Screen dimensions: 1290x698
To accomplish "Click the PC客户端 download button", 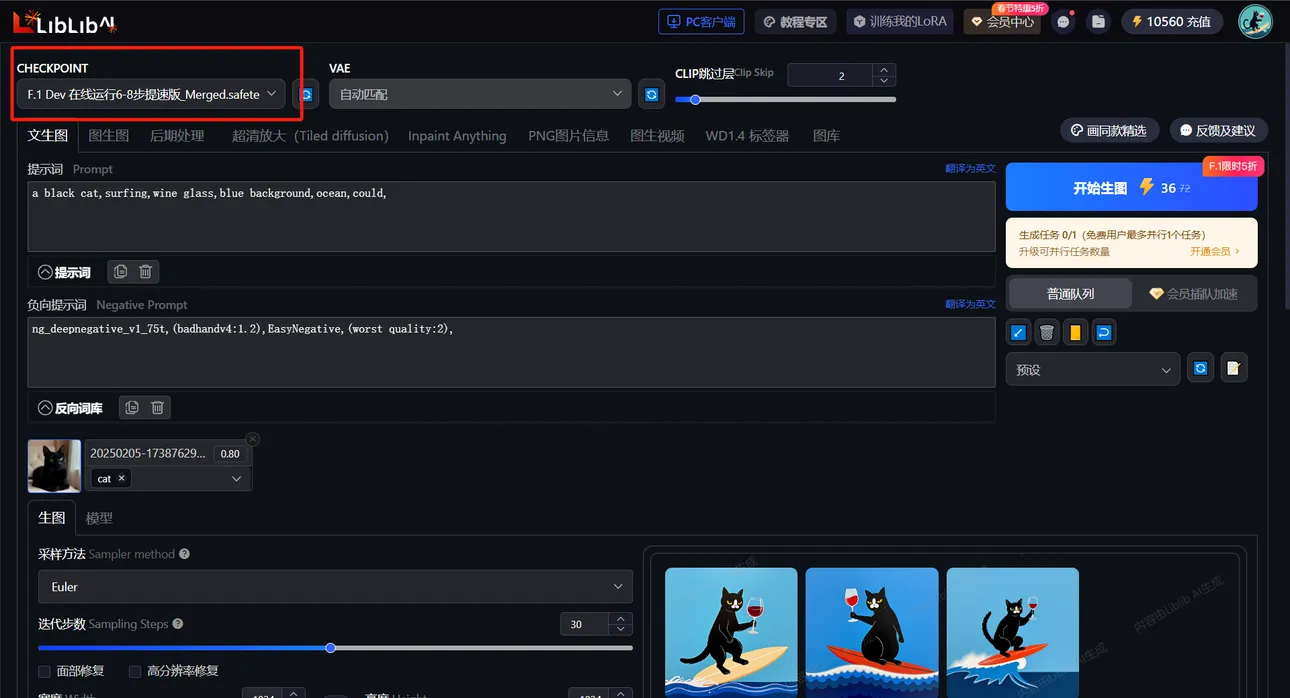I will tap(702, 21).
